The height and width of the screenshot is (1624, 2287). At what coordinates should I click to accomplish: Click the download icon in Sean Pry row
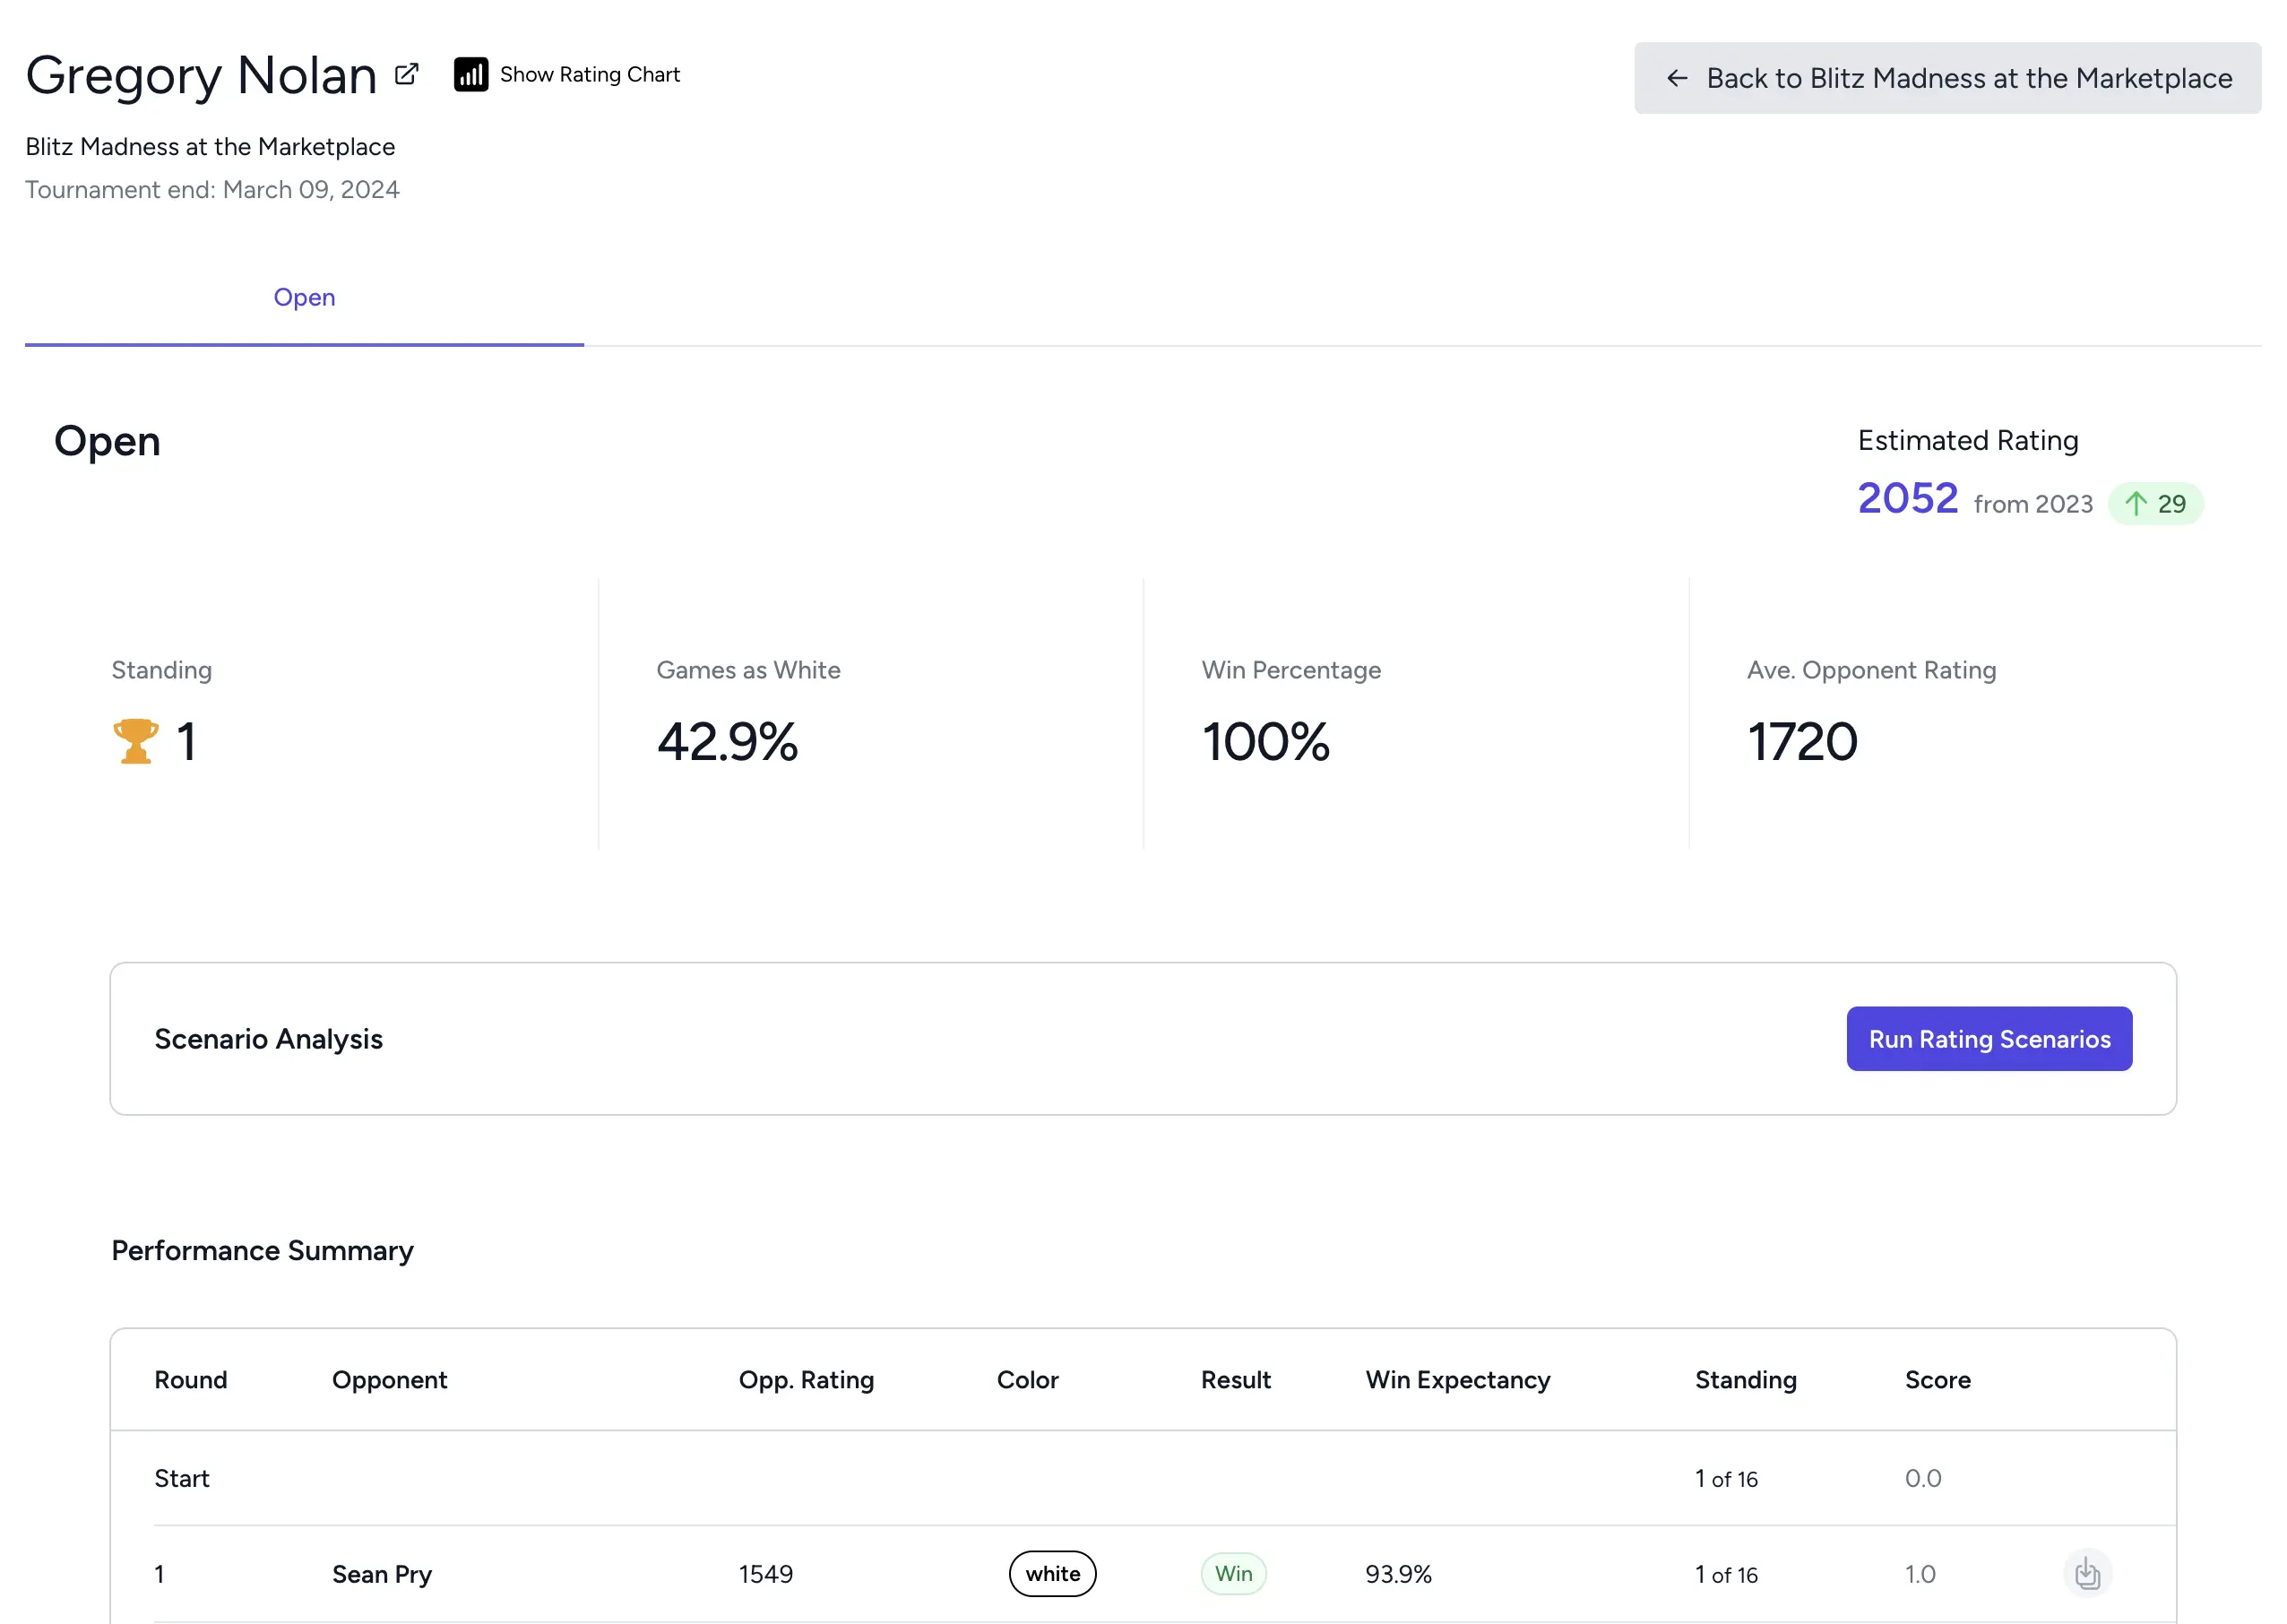(2087, 1574)
